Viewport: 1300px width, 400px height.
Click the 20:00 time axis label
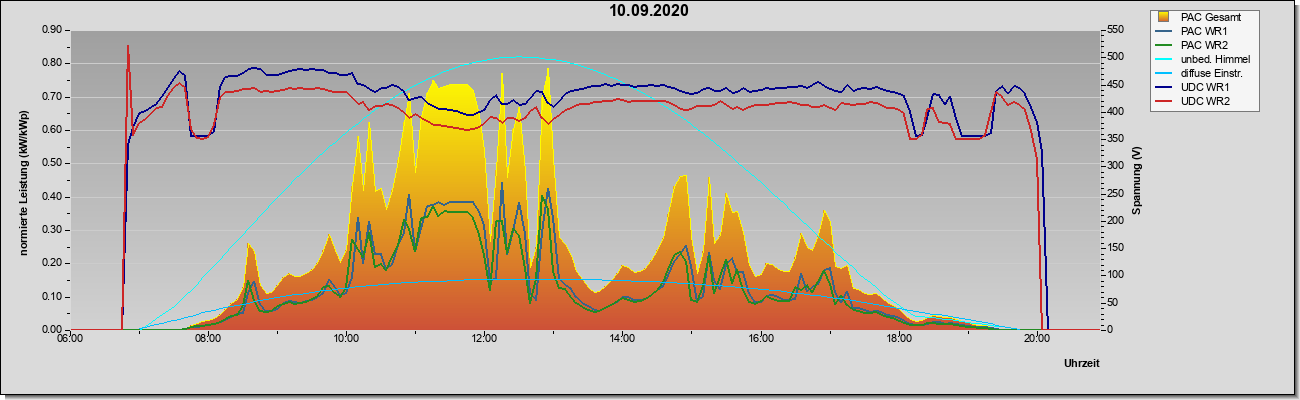[1037, 338]
